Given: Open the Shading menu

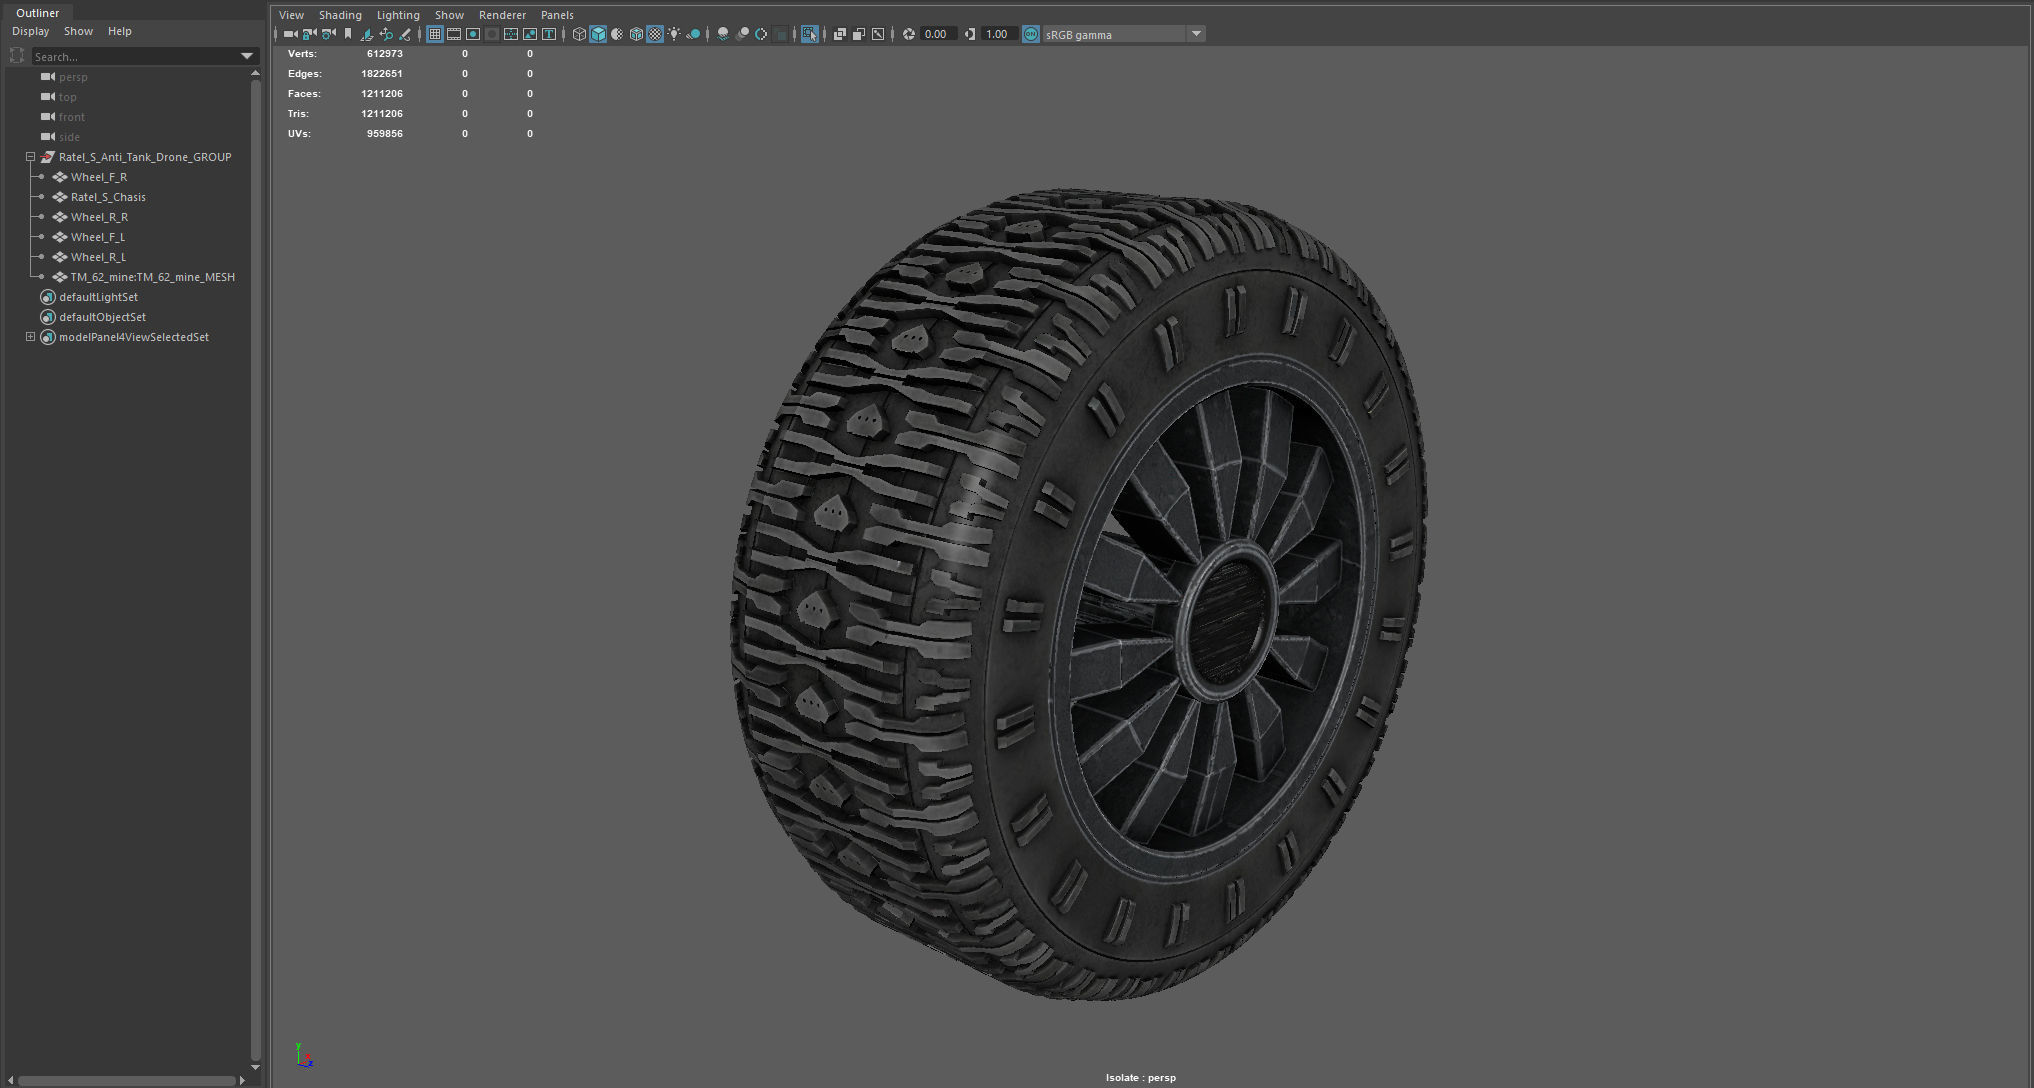Looking at the screenshot, I should coord(340,15).
